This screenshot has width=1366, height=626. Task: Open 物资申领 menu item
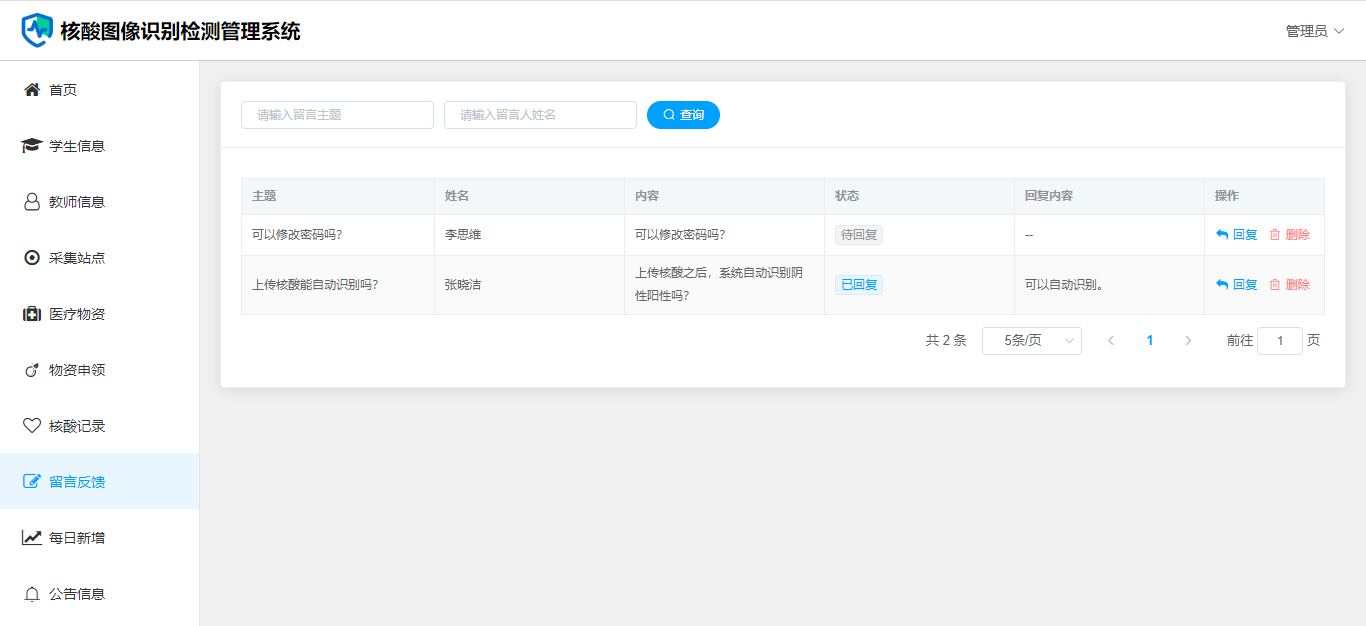77,370
